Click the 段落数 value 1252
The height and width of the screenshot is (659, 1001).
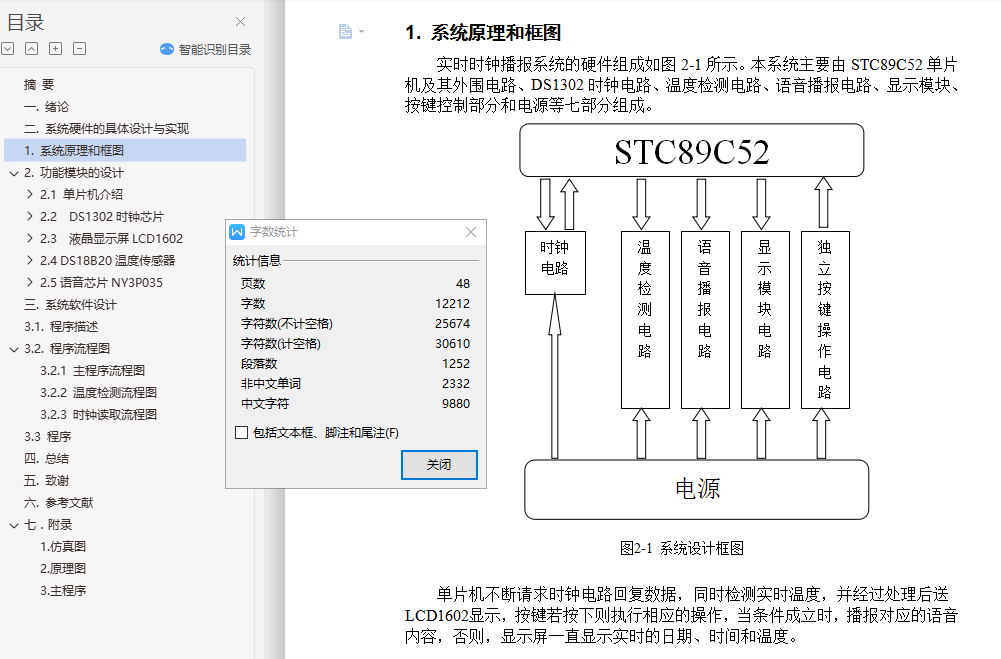coord(456,363)
